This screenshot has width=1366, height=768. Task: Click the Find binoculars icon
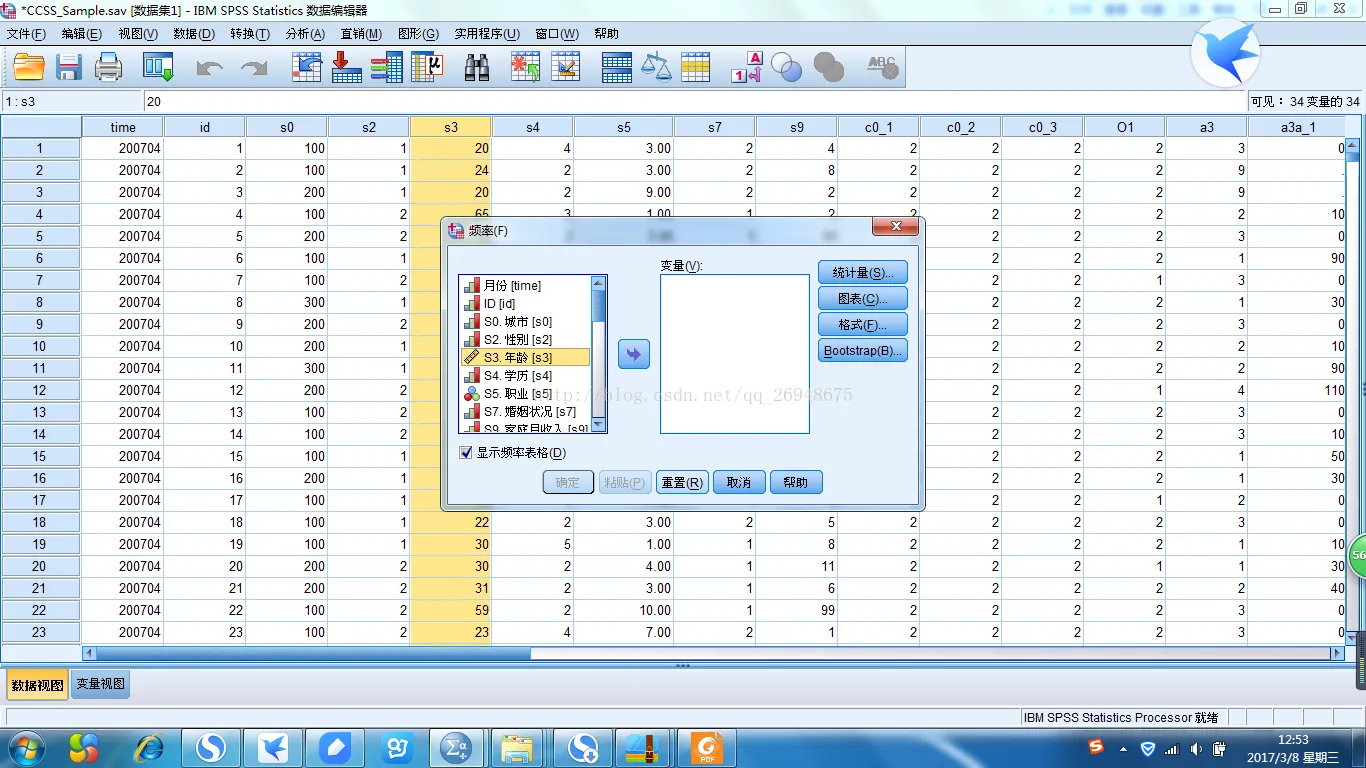point(477,67)
